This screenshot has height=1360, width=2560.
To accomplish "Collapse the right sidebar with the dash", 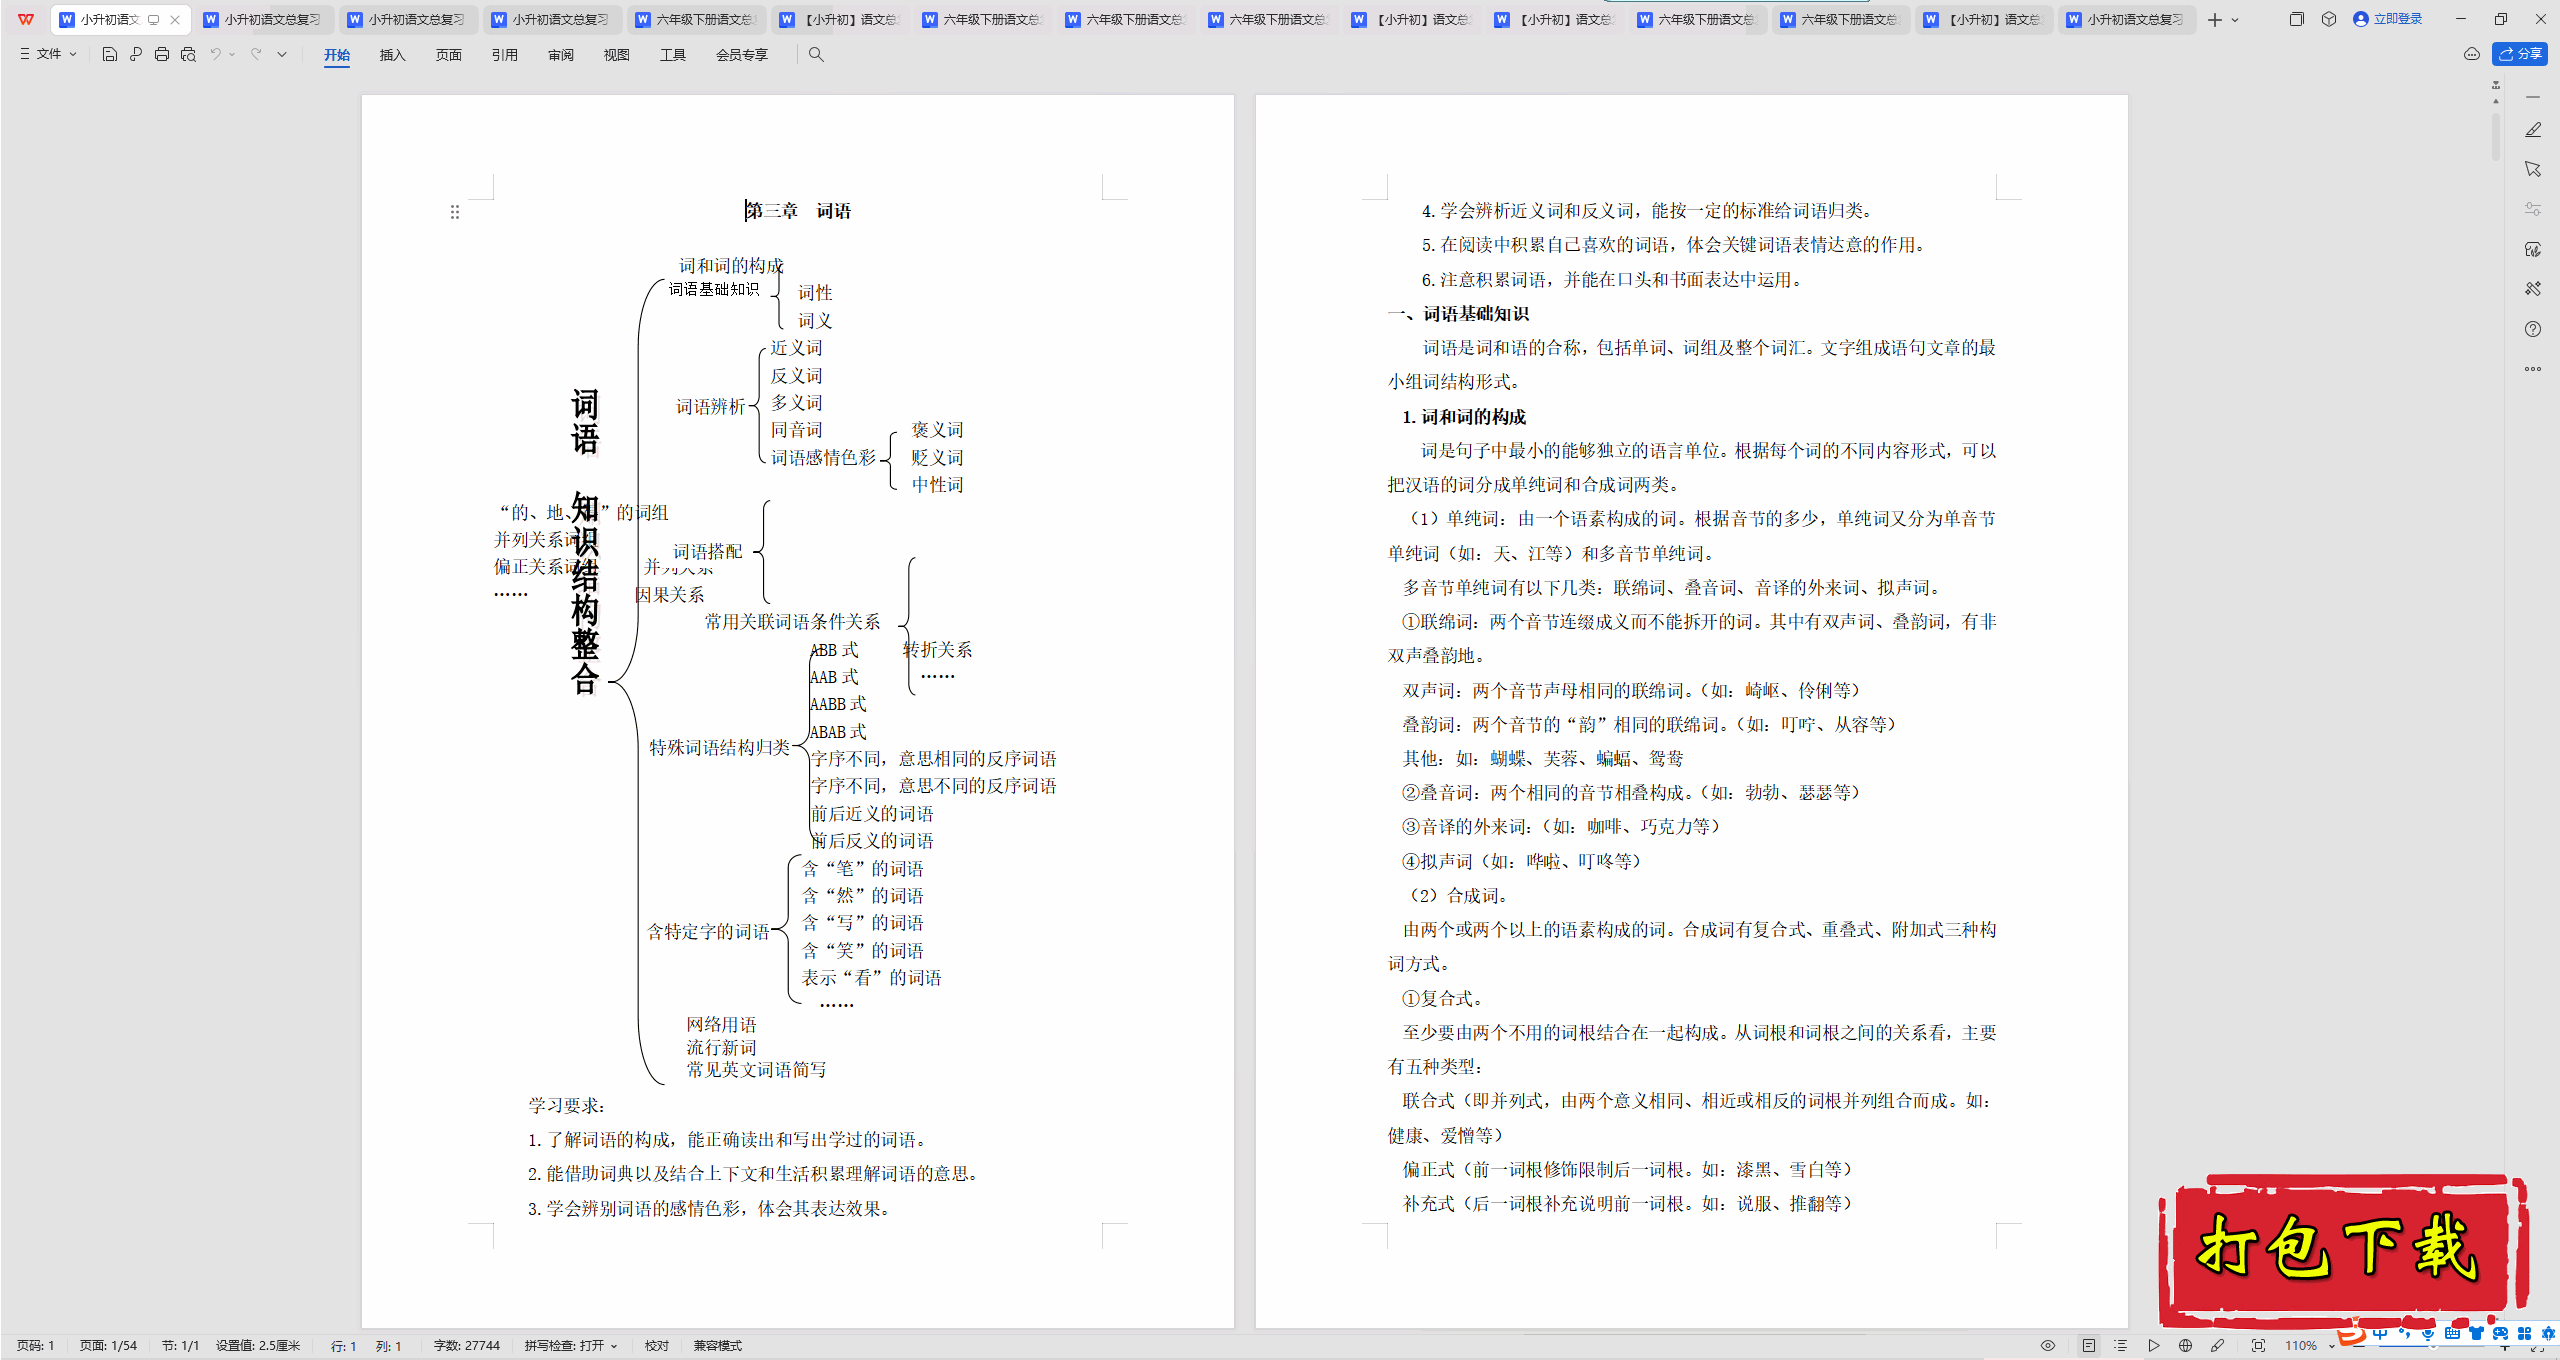I will point(2533,97).
